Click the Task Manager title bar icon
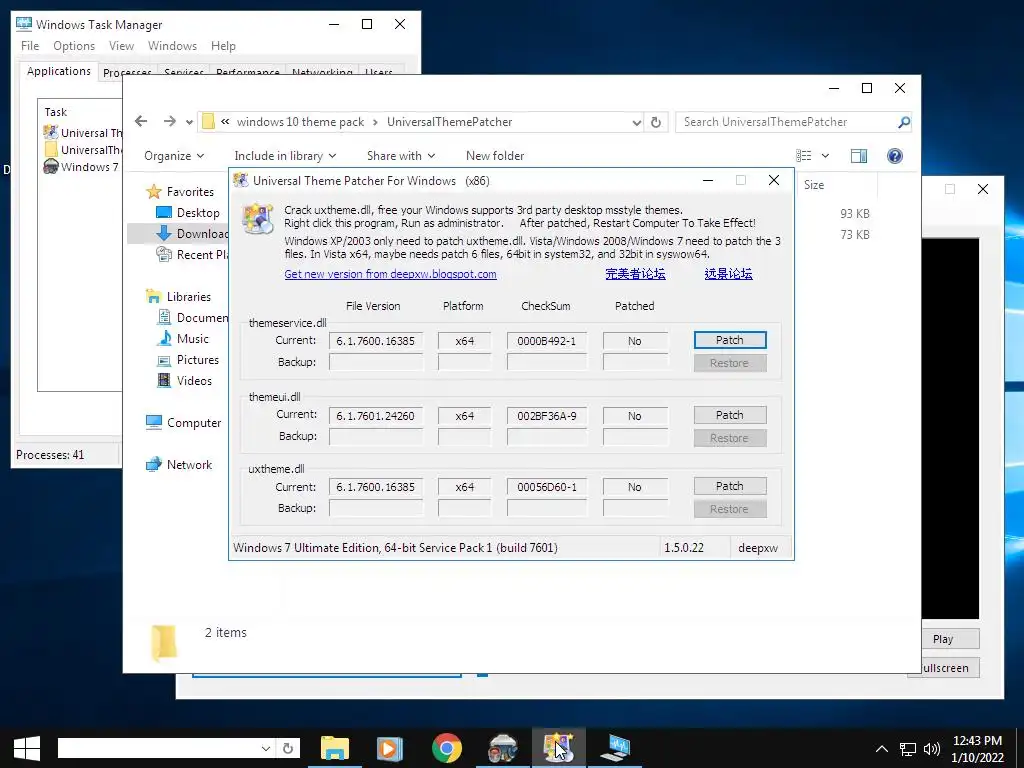The width and height of the screenshot is (1024, 768). (24, 25)
